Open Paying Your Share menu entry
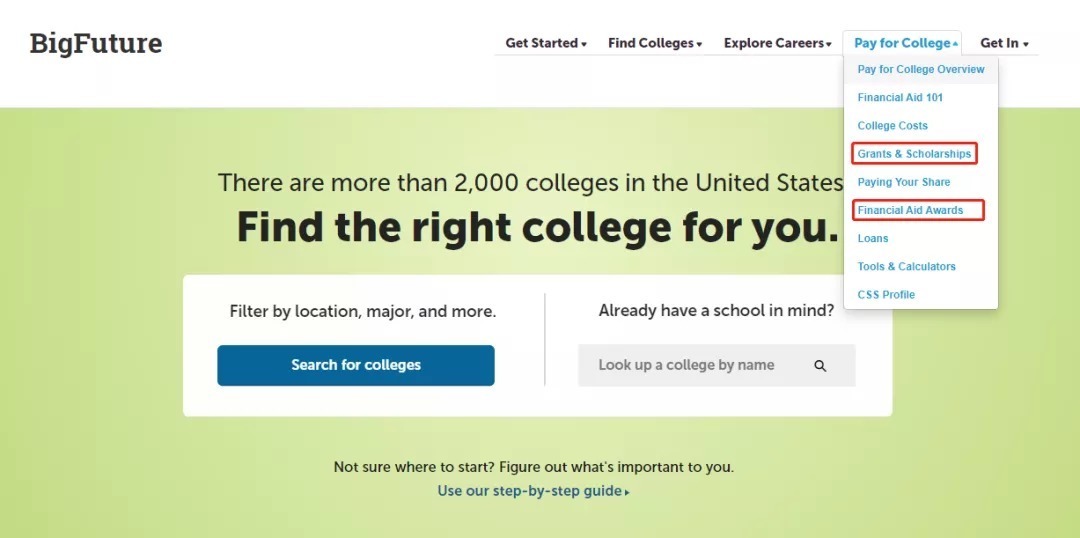Image resolution: width=1080 pixels, height=538 pixels. (x=904, y=182)
